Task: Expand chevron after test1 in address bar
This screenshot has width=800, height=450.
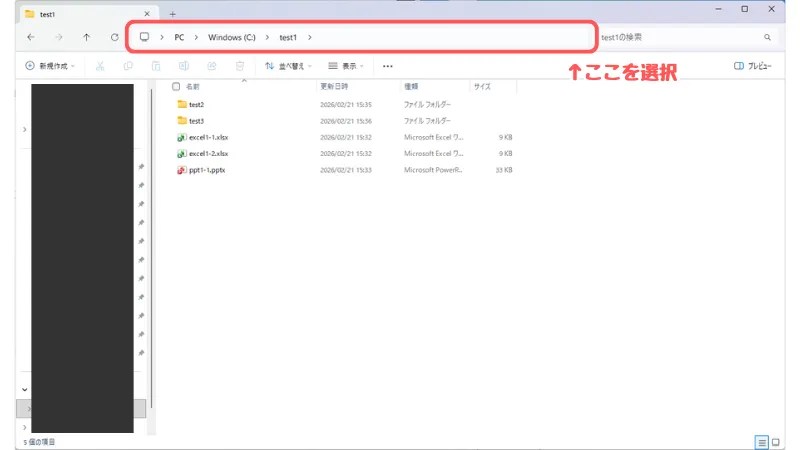Action: (x=310, y=37)
